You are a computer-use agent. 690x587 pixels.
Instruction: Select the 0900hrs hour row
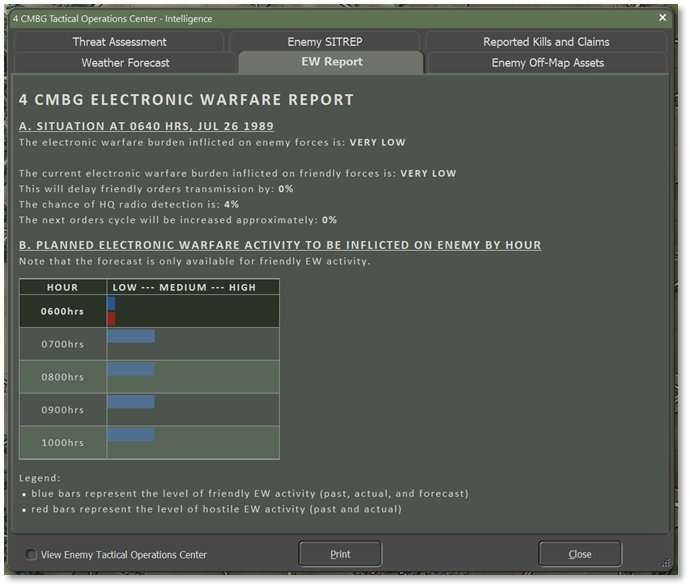(x=62, y=410)
